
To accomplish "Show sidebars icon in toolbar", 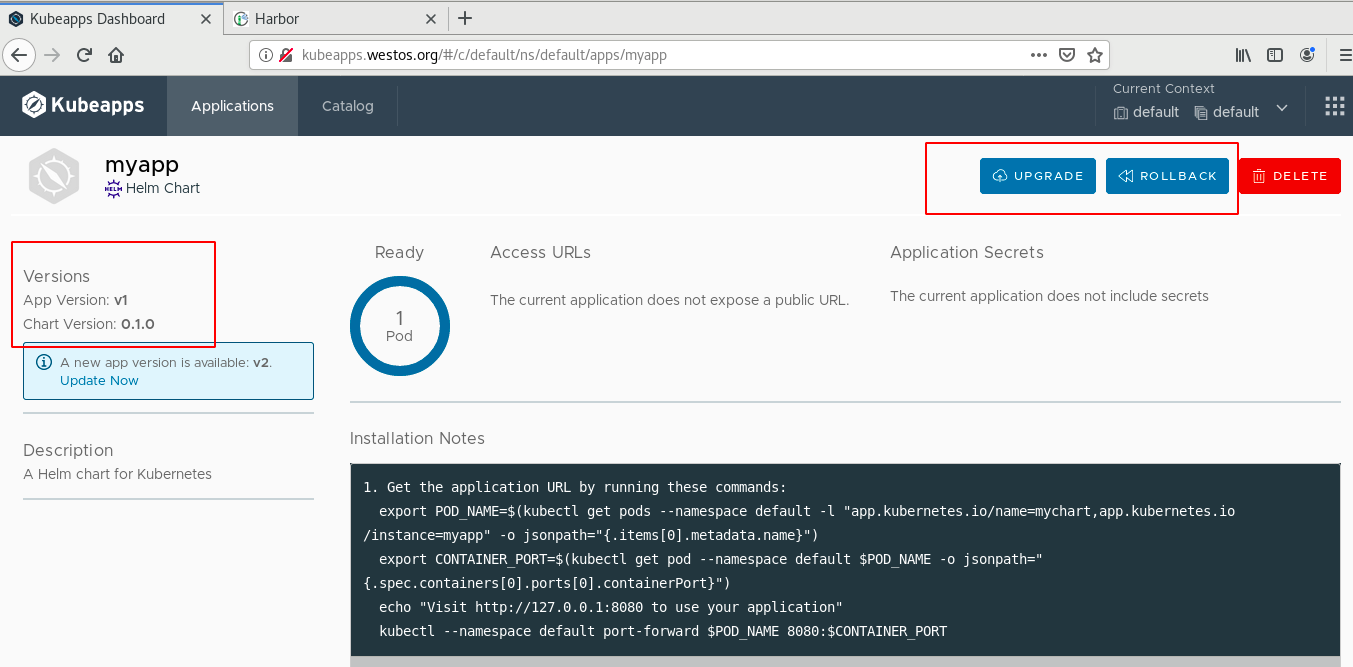I will [1275, 55].
